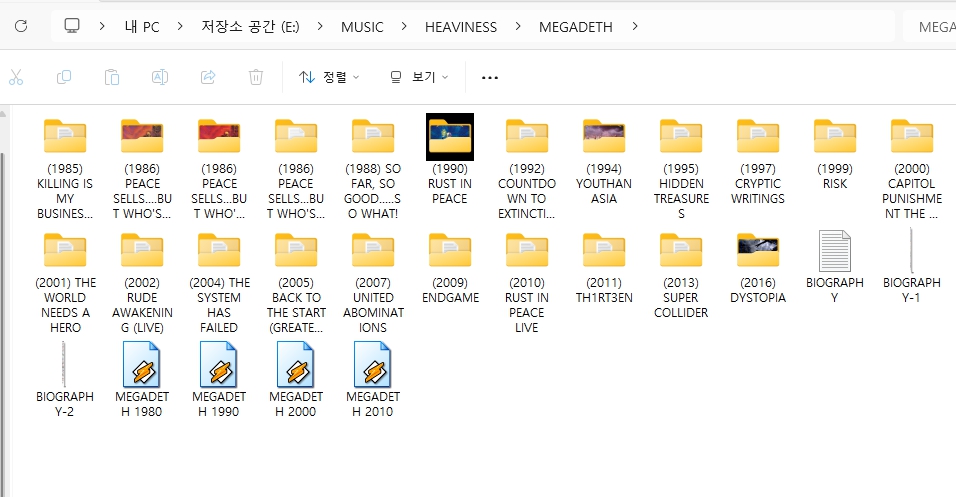Select BIOGRAPHY-2 image file
This screenshot has width=956, height=497.
pyautogui.click(x=65, y=380)
